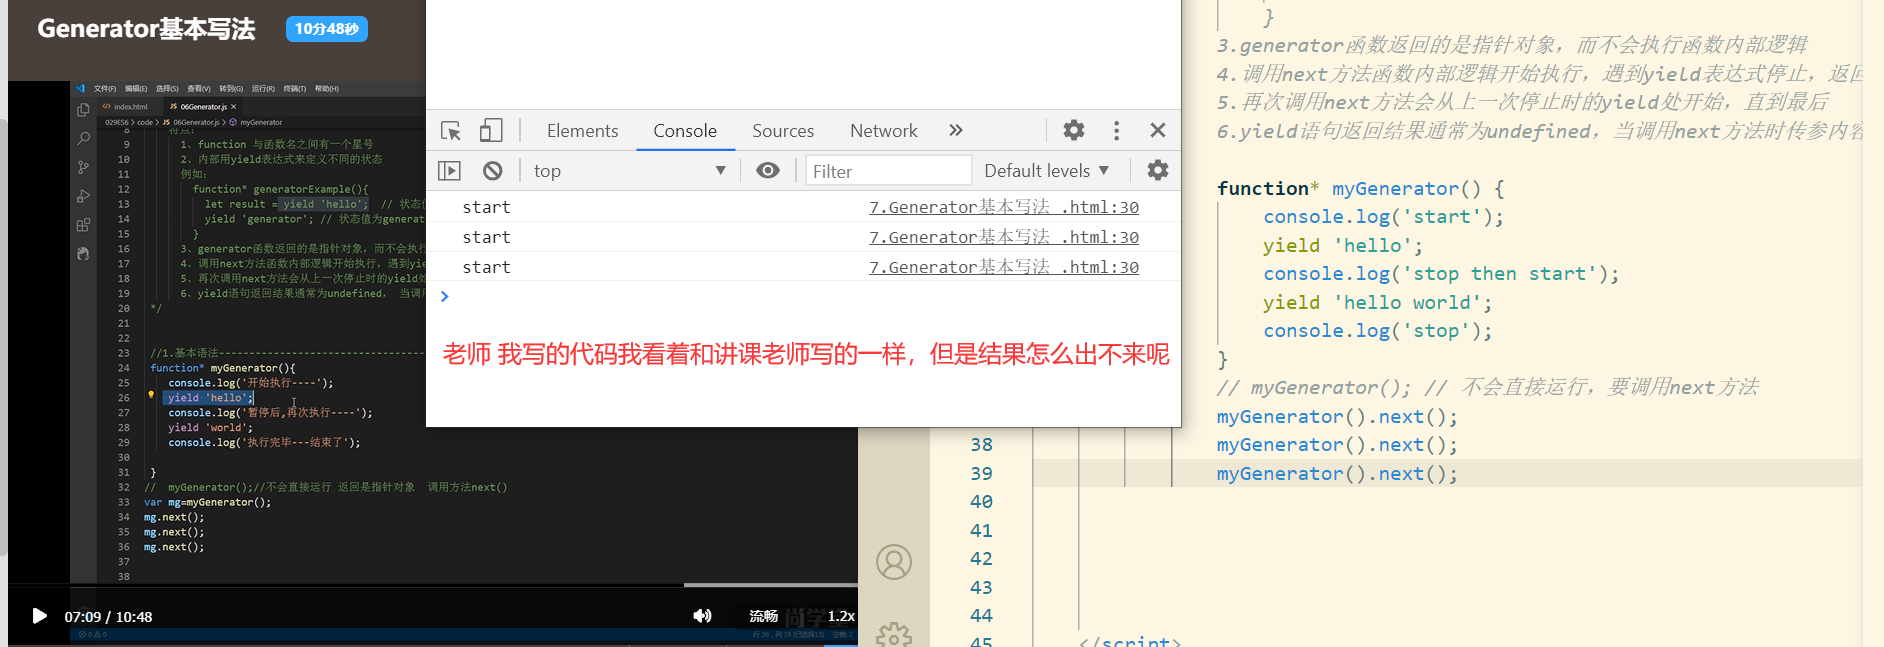Screen dimensions: 1884x647
Task: Open the 选择(S) menu in the video
Action: point(167,89)
